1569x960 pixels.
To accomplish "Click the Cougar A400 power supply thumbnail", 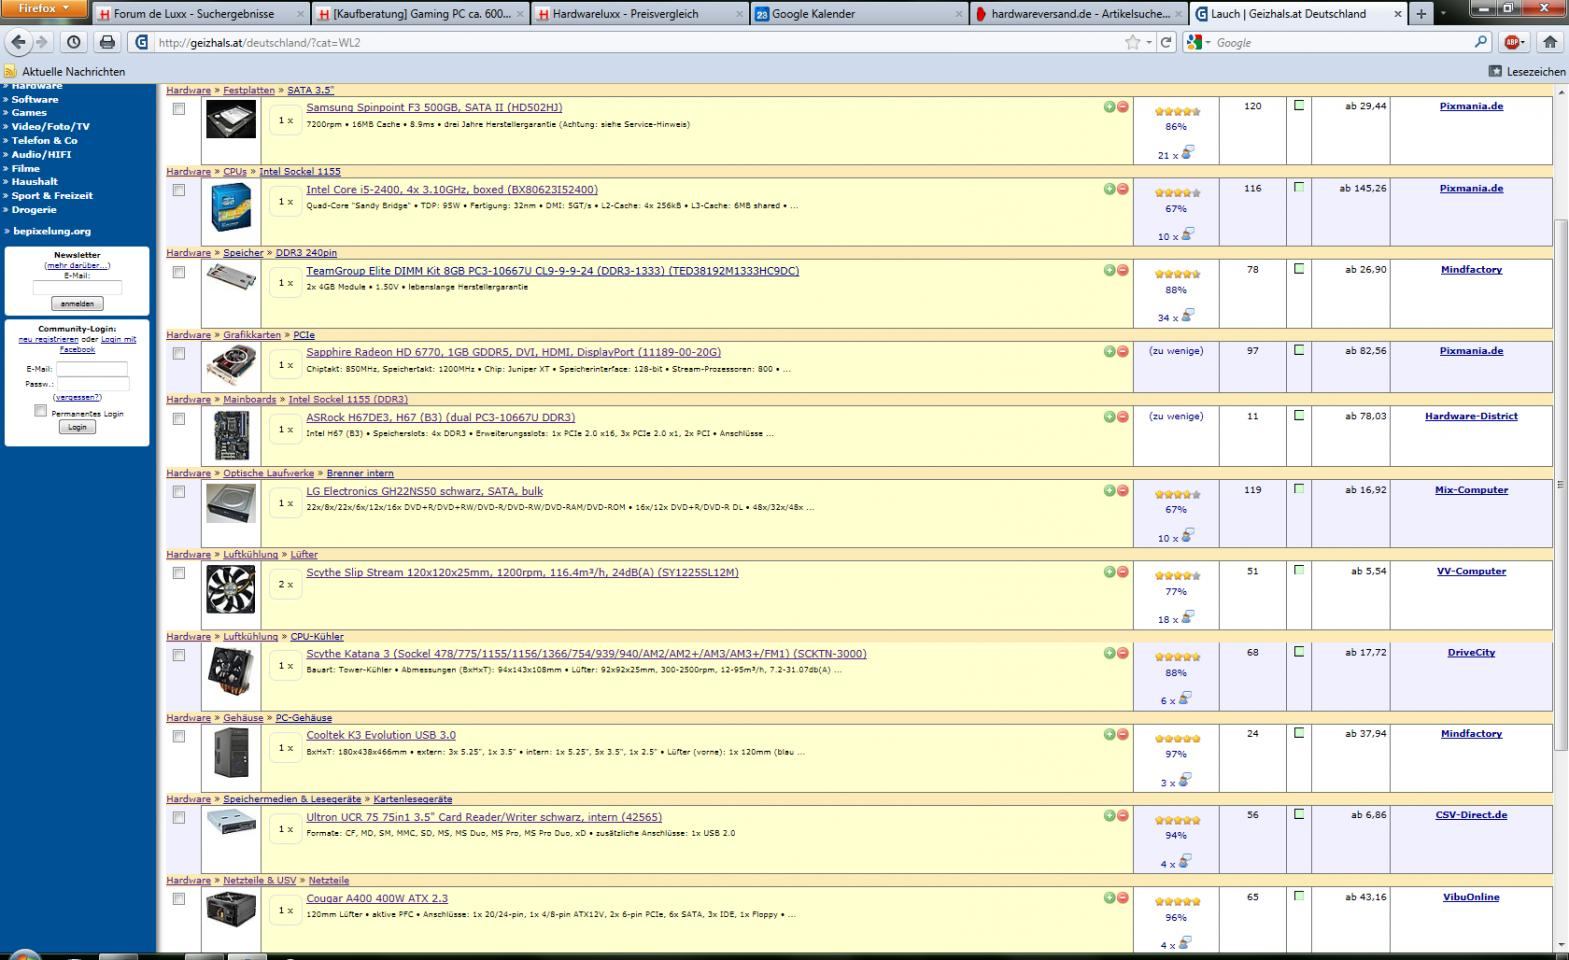I will [231, 909].
